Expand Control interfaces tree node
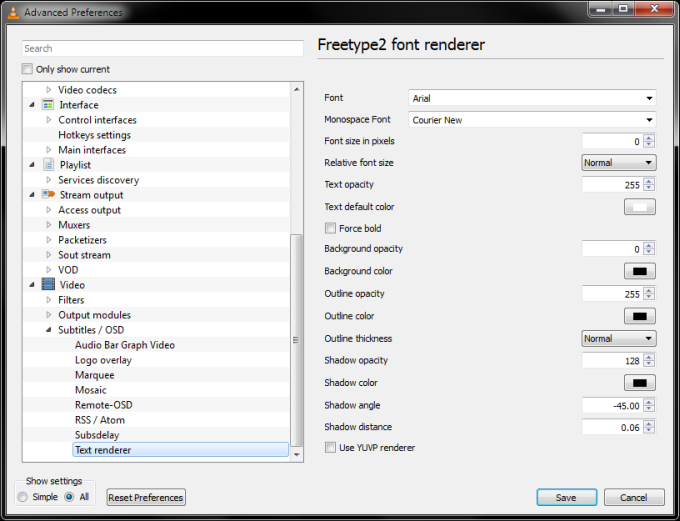This screenshot has width=680, height=521. pyautogui.click(x=49, y=120)
